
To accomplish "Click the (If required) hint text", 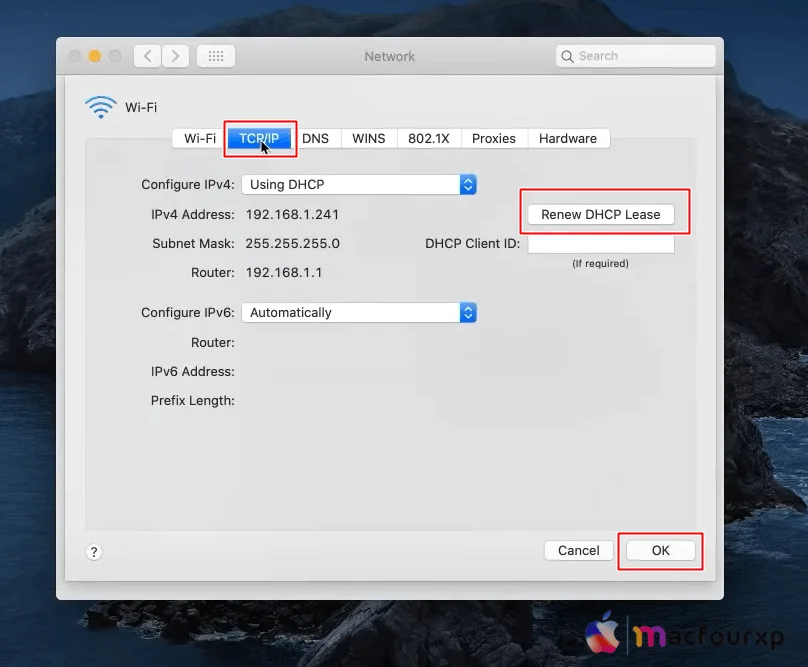I will 600,263.
